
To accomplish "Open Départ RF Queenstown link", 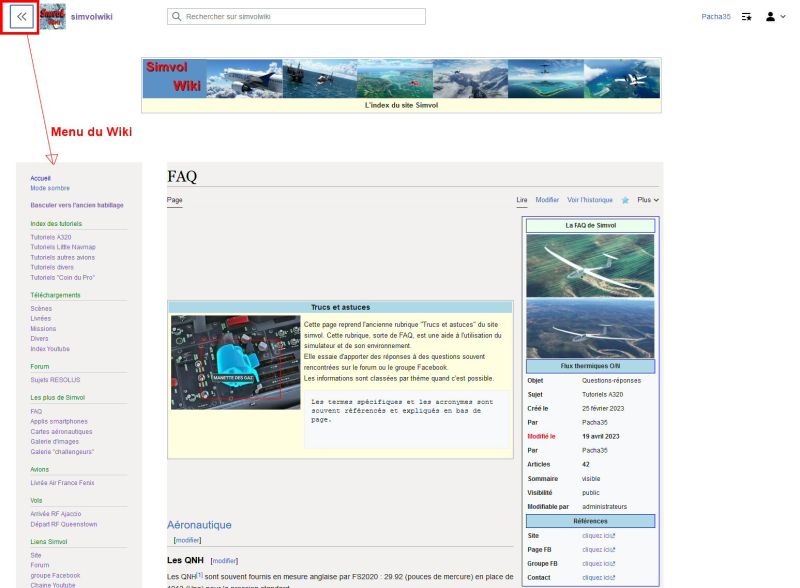I will (x=64, y=524).
